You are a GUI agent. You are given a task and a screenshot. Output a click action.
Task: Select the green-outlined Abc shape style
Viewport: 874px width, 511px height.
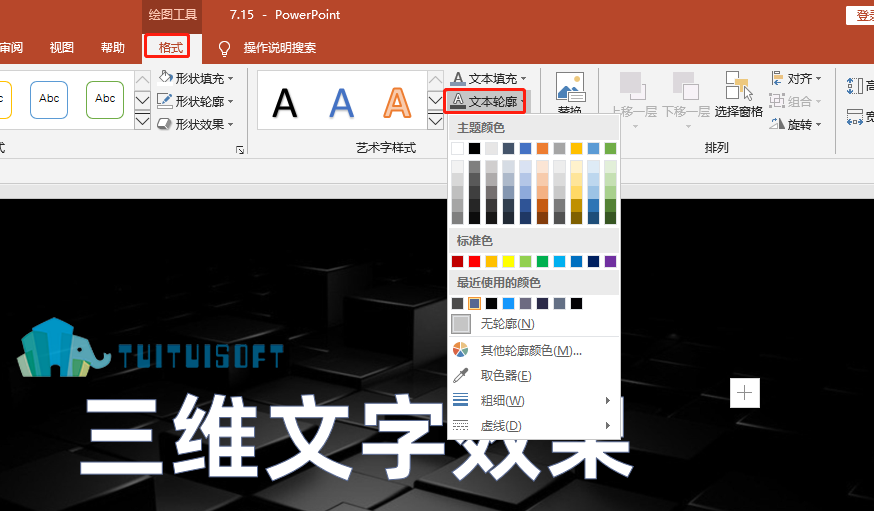pyautogui.click(x=105, y=100)
